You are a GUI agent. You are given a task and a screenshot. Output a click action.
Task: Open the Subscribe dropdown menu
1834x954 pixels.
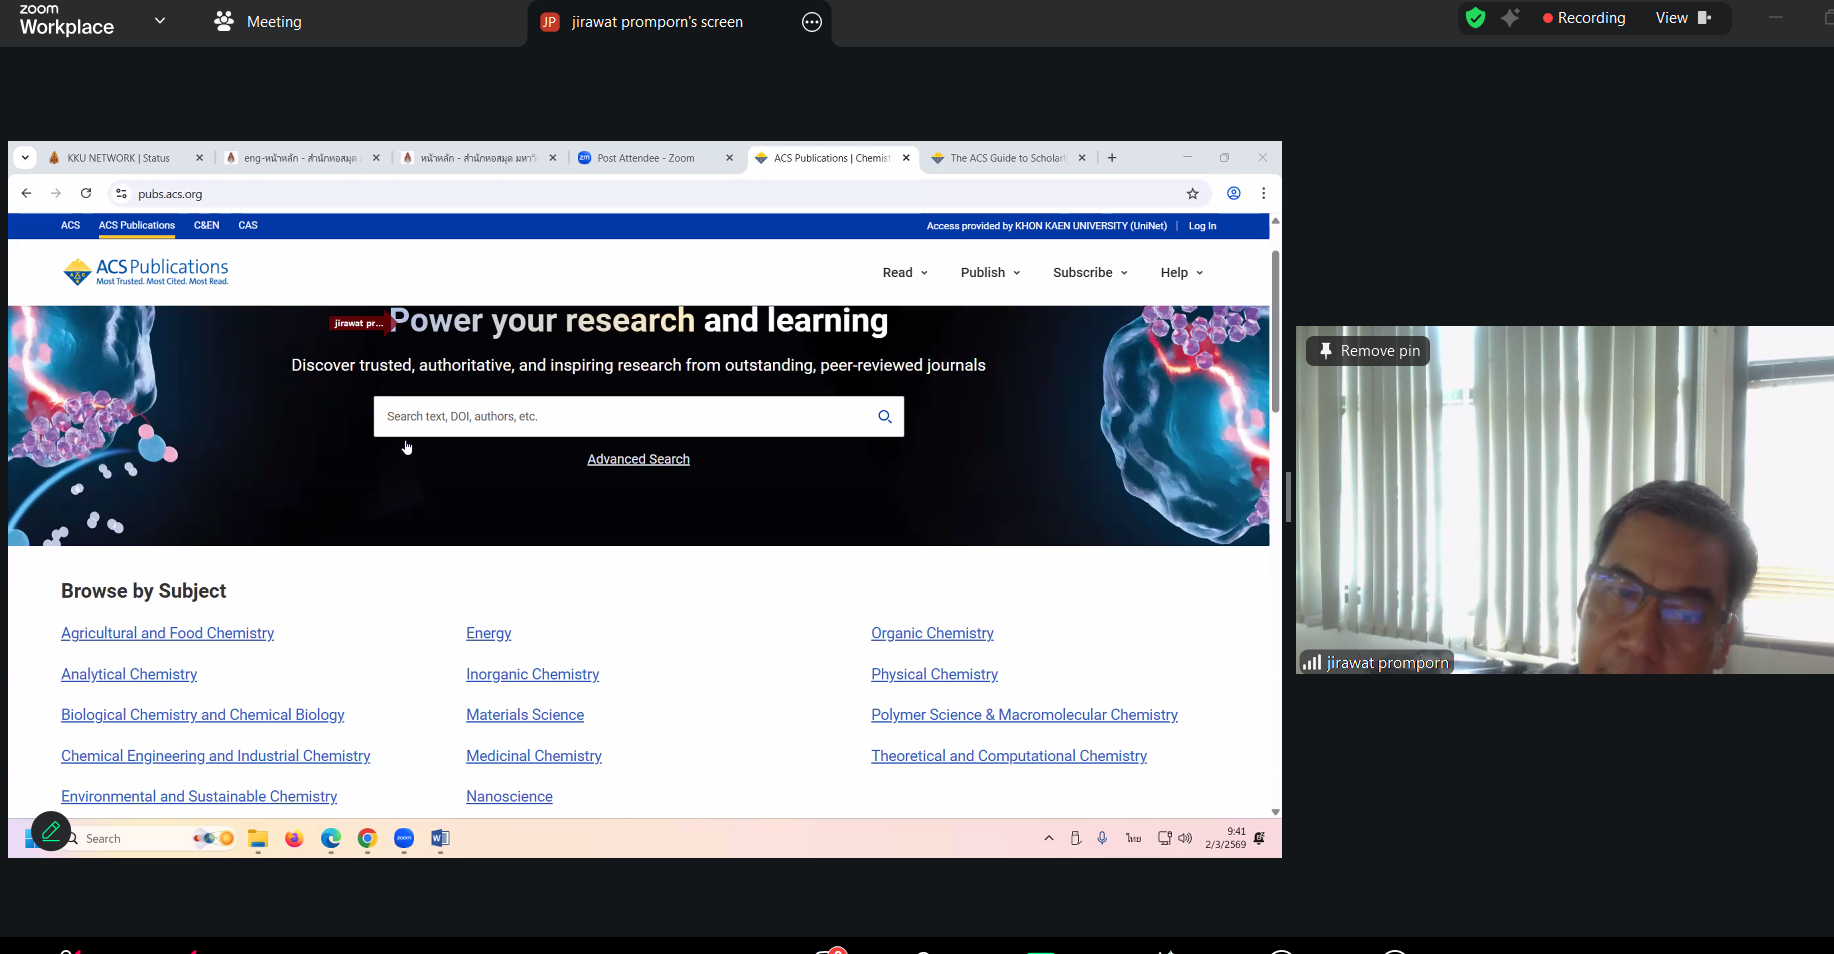click(1090, 273)
